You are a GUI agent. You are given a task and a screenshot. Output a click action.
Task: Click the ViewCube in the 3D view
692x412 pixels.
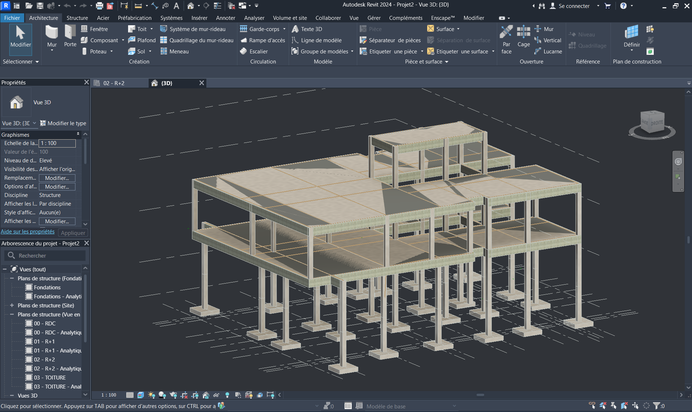pyautogui.click(x=651, y=123)
